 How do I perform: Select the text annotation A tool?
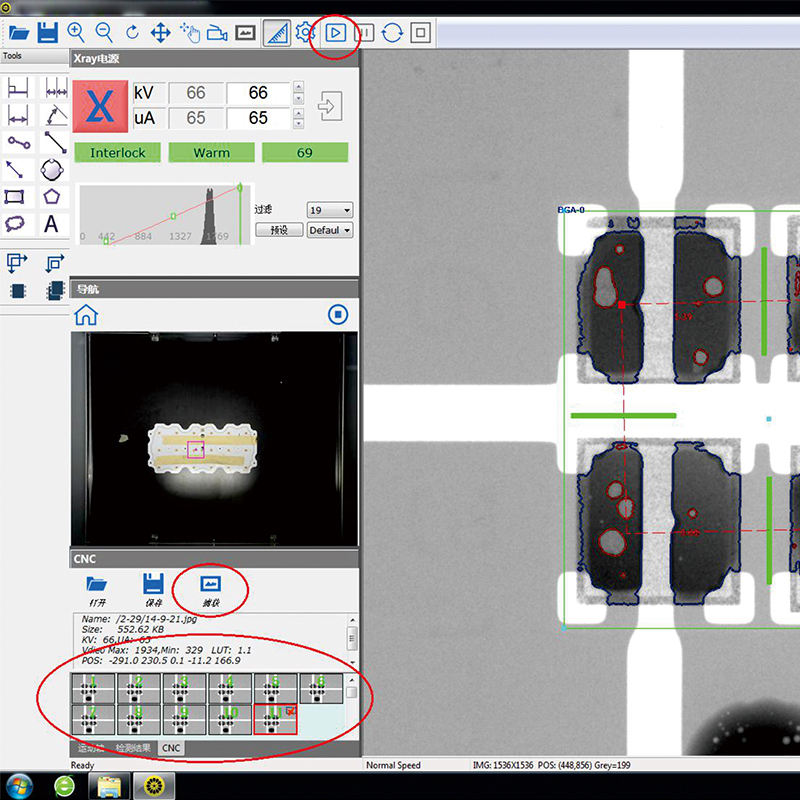coord(51,224)
